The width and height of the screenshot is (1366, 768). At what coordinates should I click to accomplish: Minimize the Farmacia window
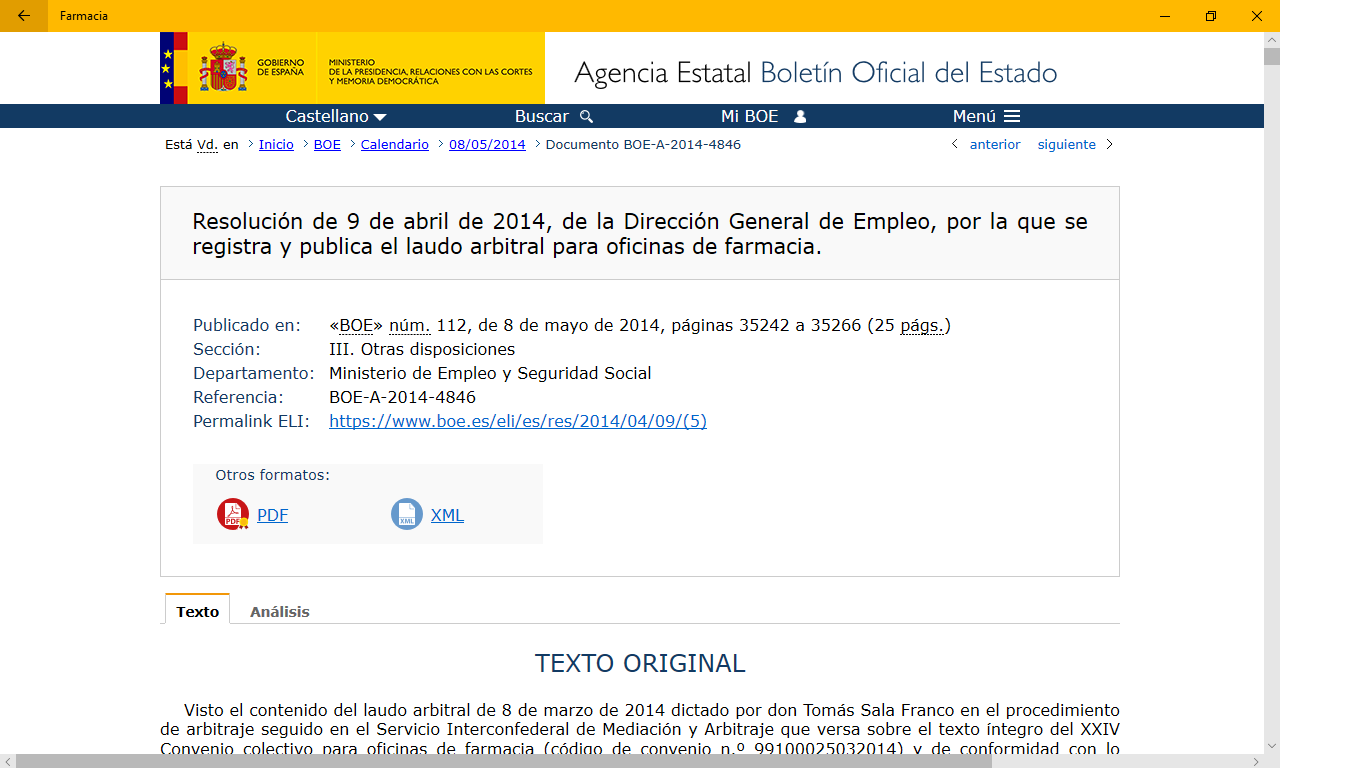point(1165,16)
